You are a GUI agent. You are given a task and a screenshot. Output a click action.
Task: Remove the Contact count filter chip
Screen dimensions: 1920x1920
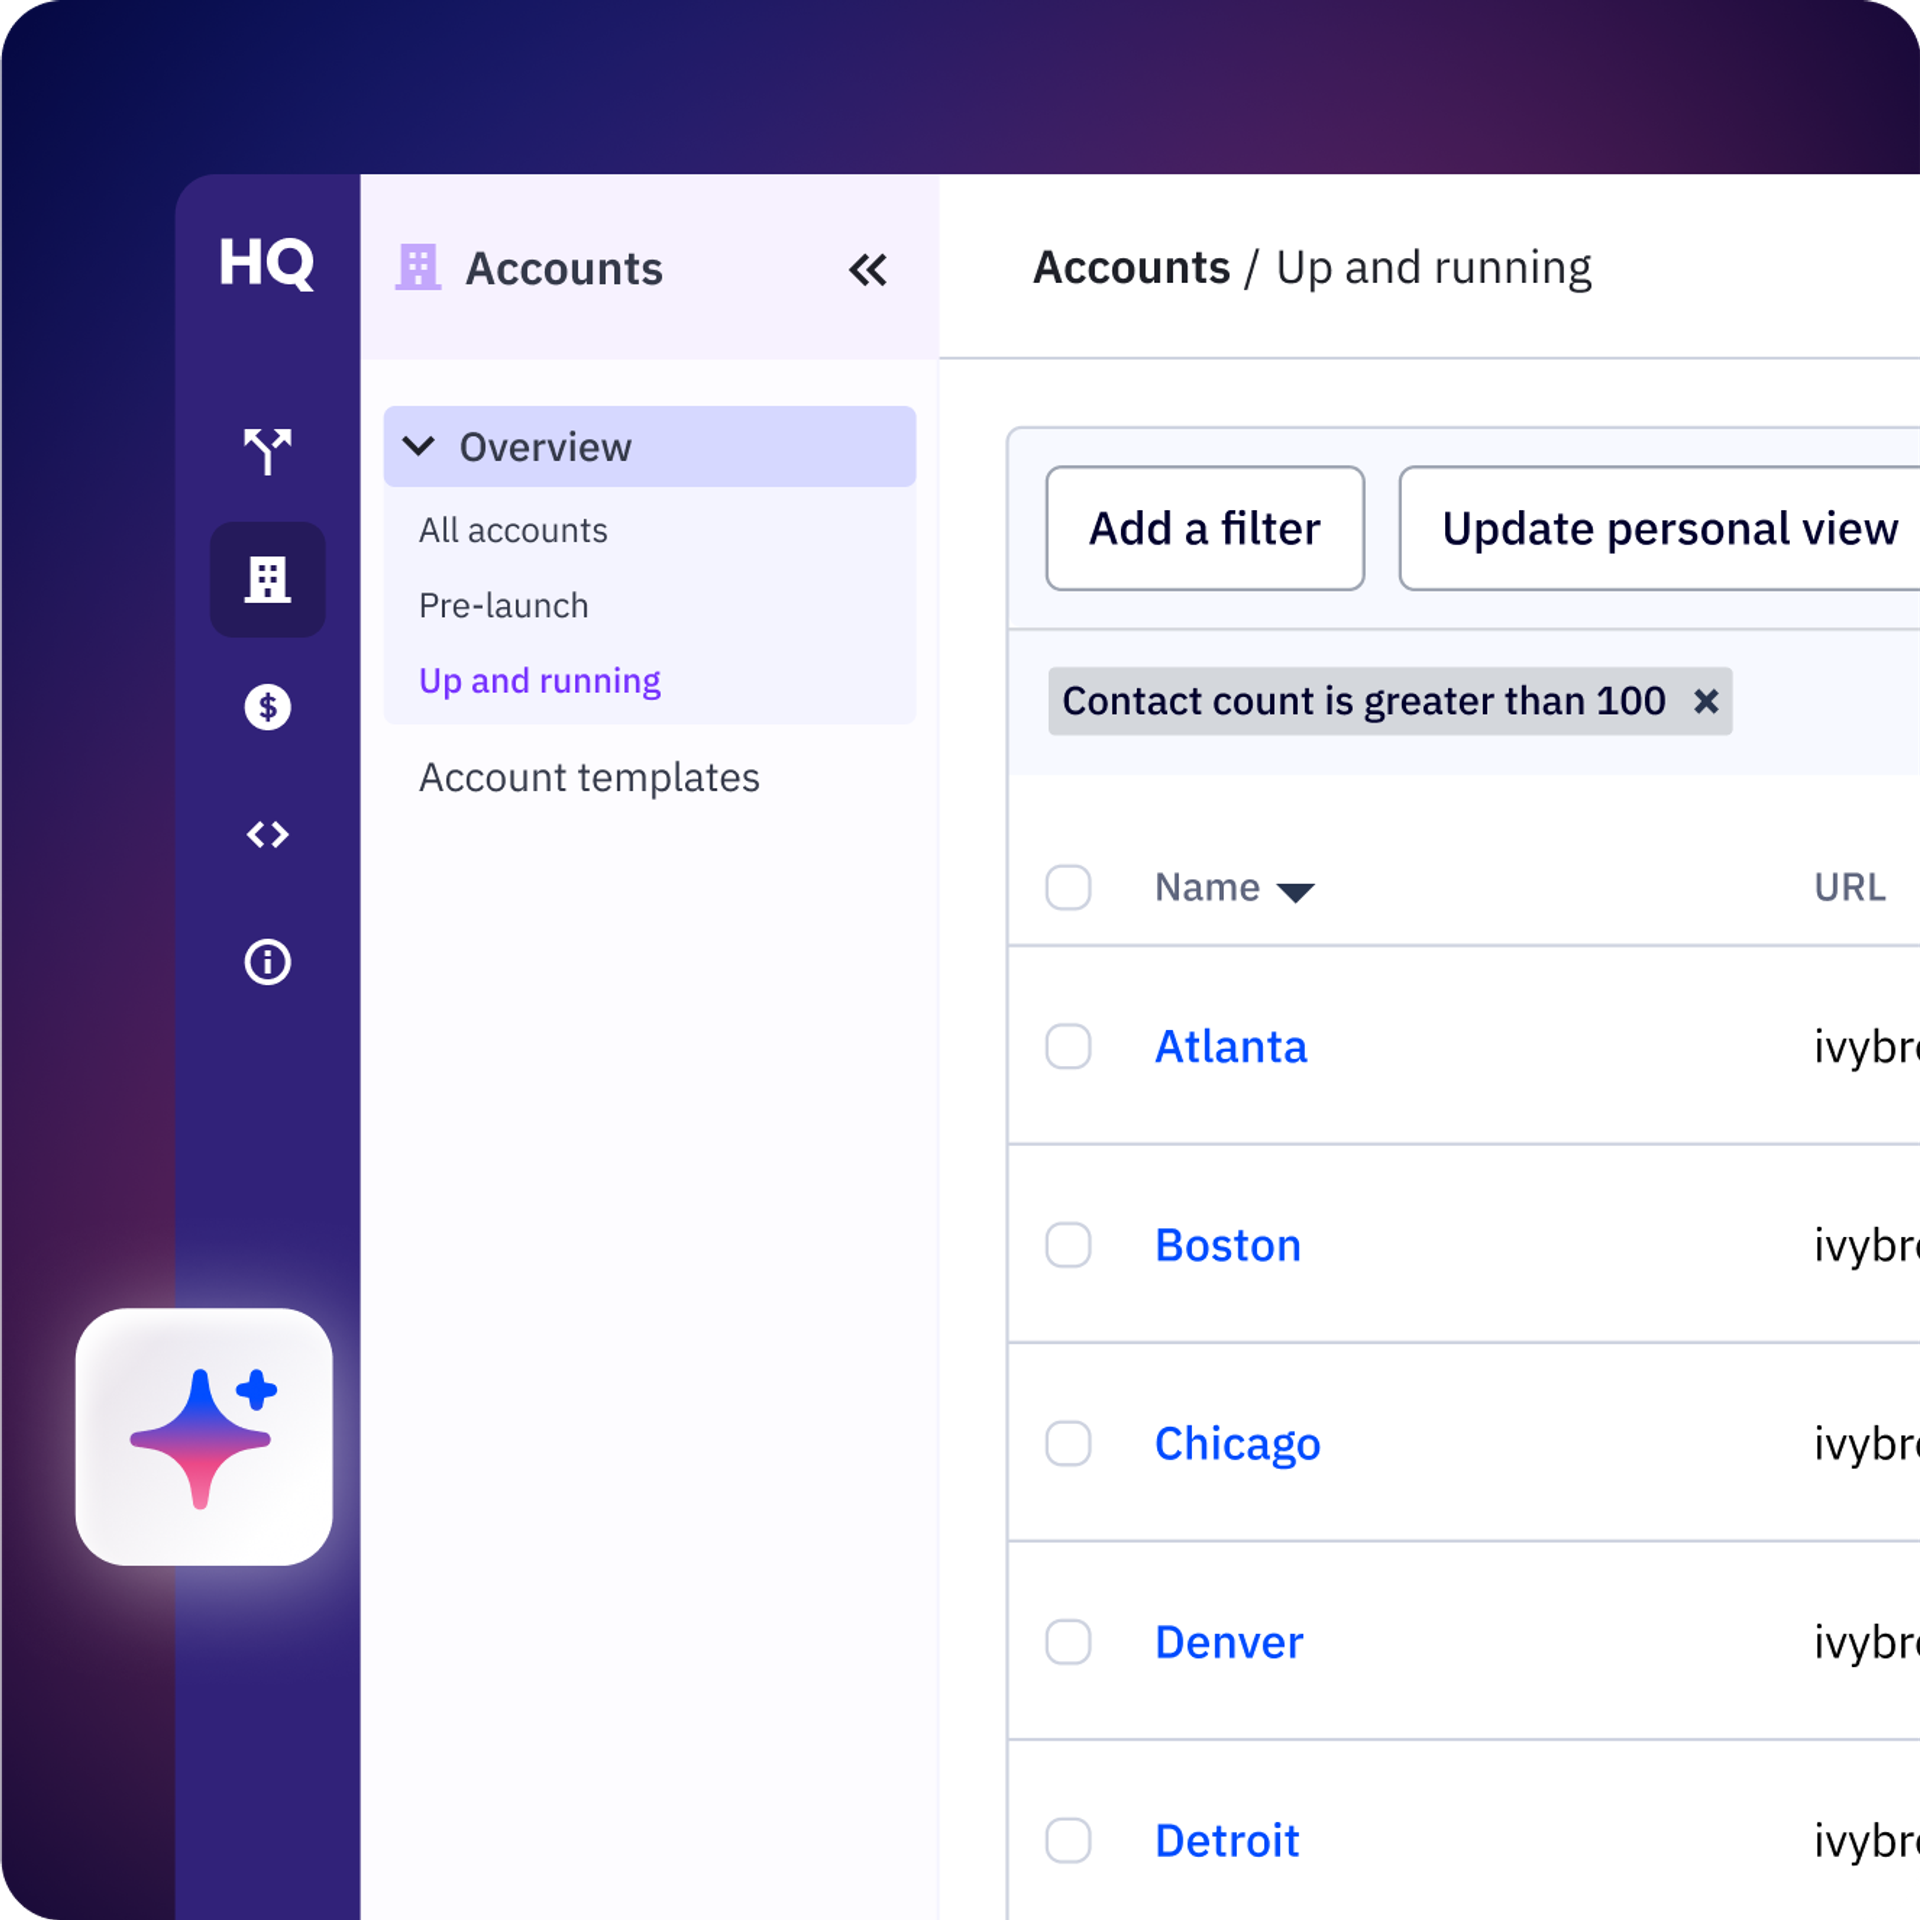click(x=1706, y=701)
